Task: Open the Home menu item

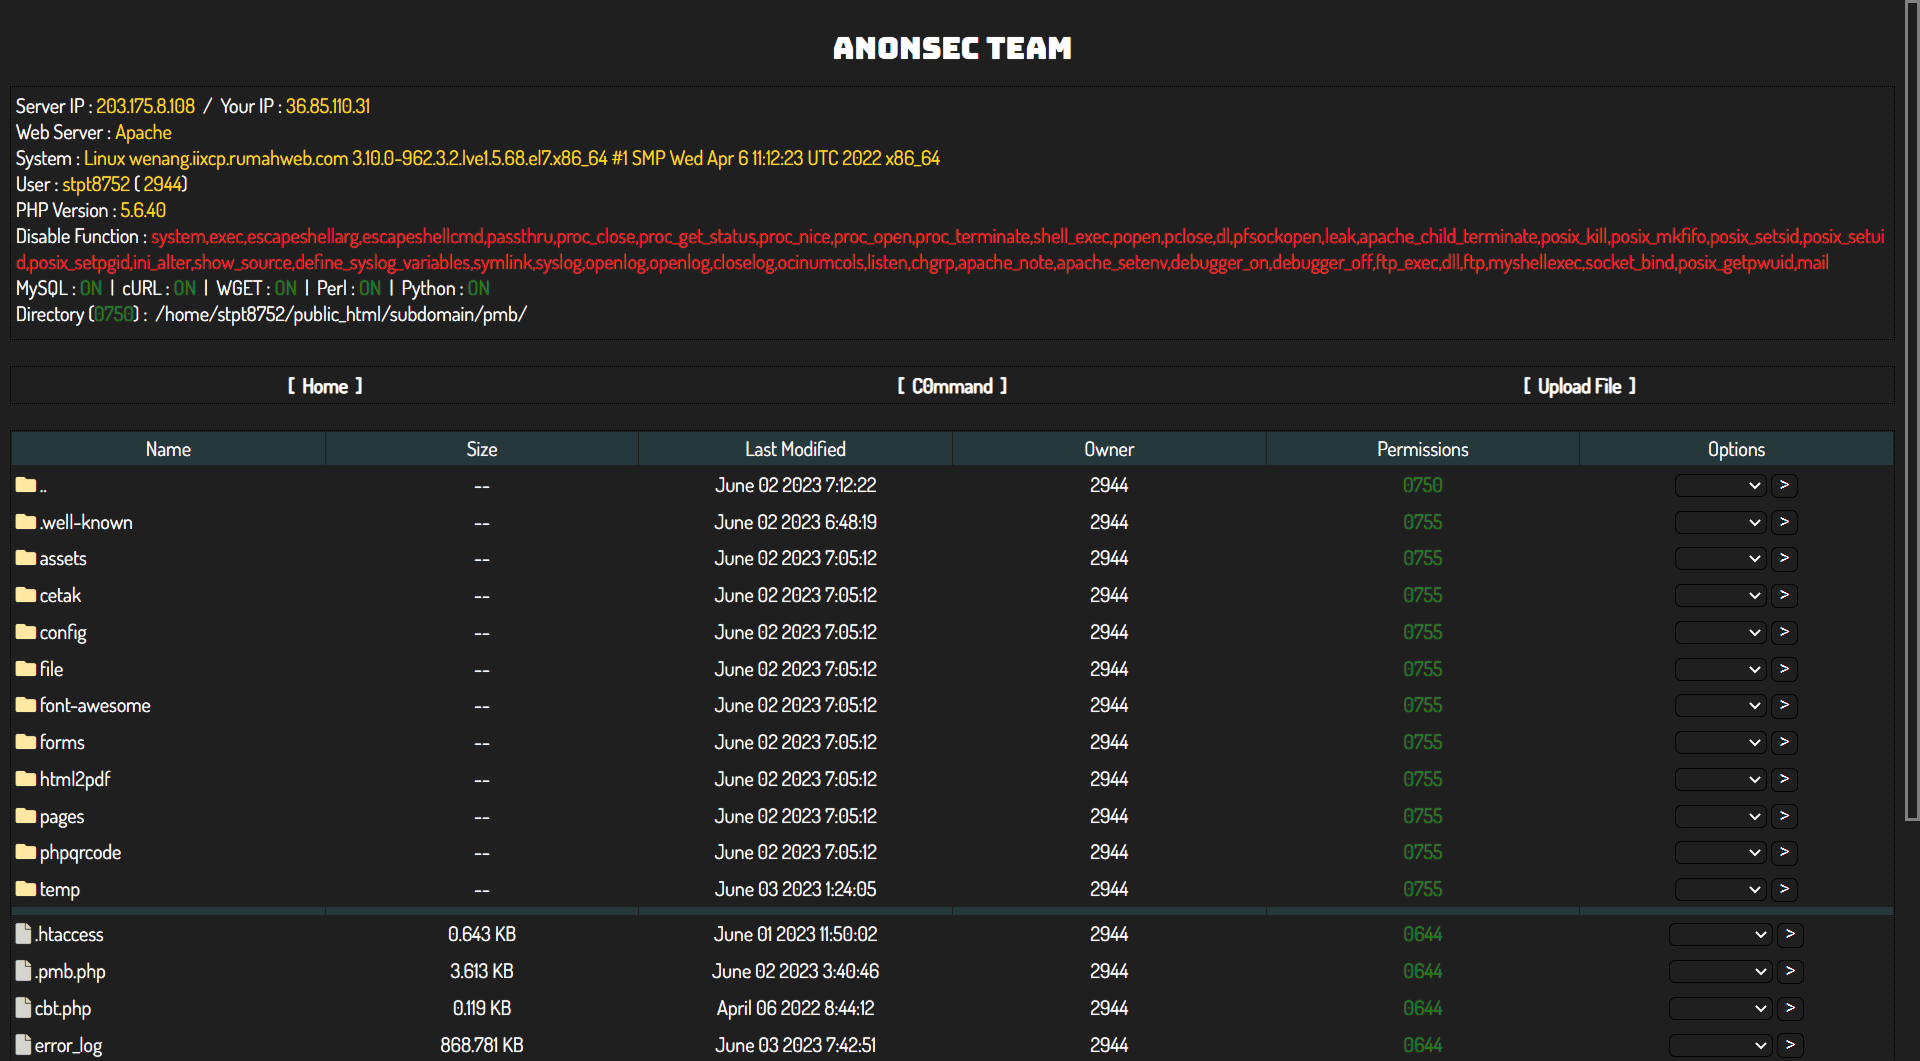Action: (x=325, y=386)
